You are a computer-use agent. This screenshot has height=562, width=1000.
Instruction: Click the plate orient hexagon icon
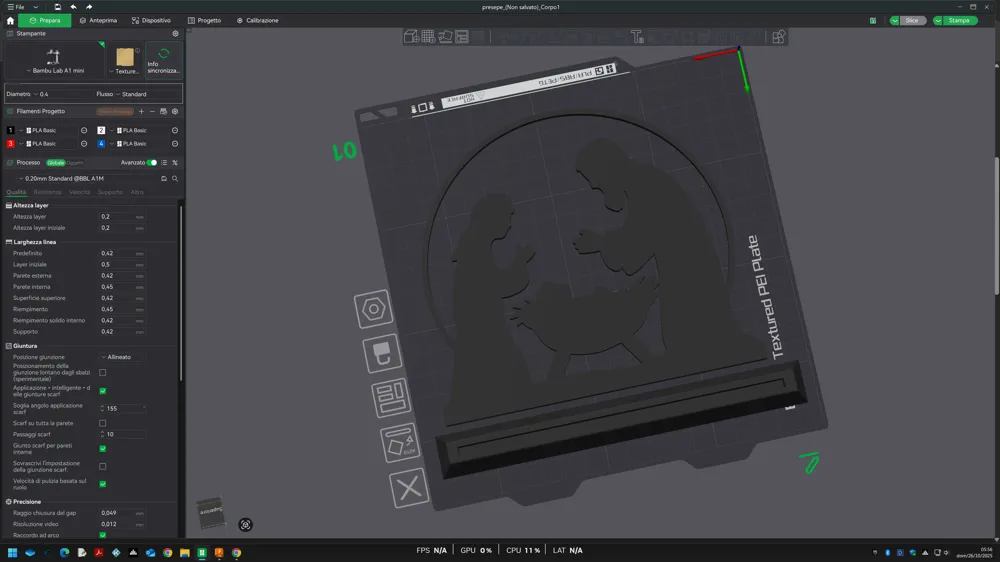pyautogui.click(x=374, y=309)
